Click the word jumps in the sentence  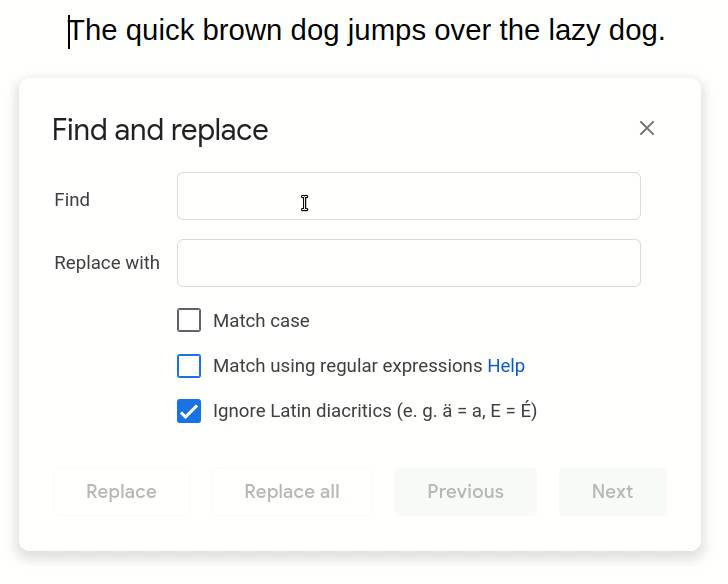click(386, 31)
